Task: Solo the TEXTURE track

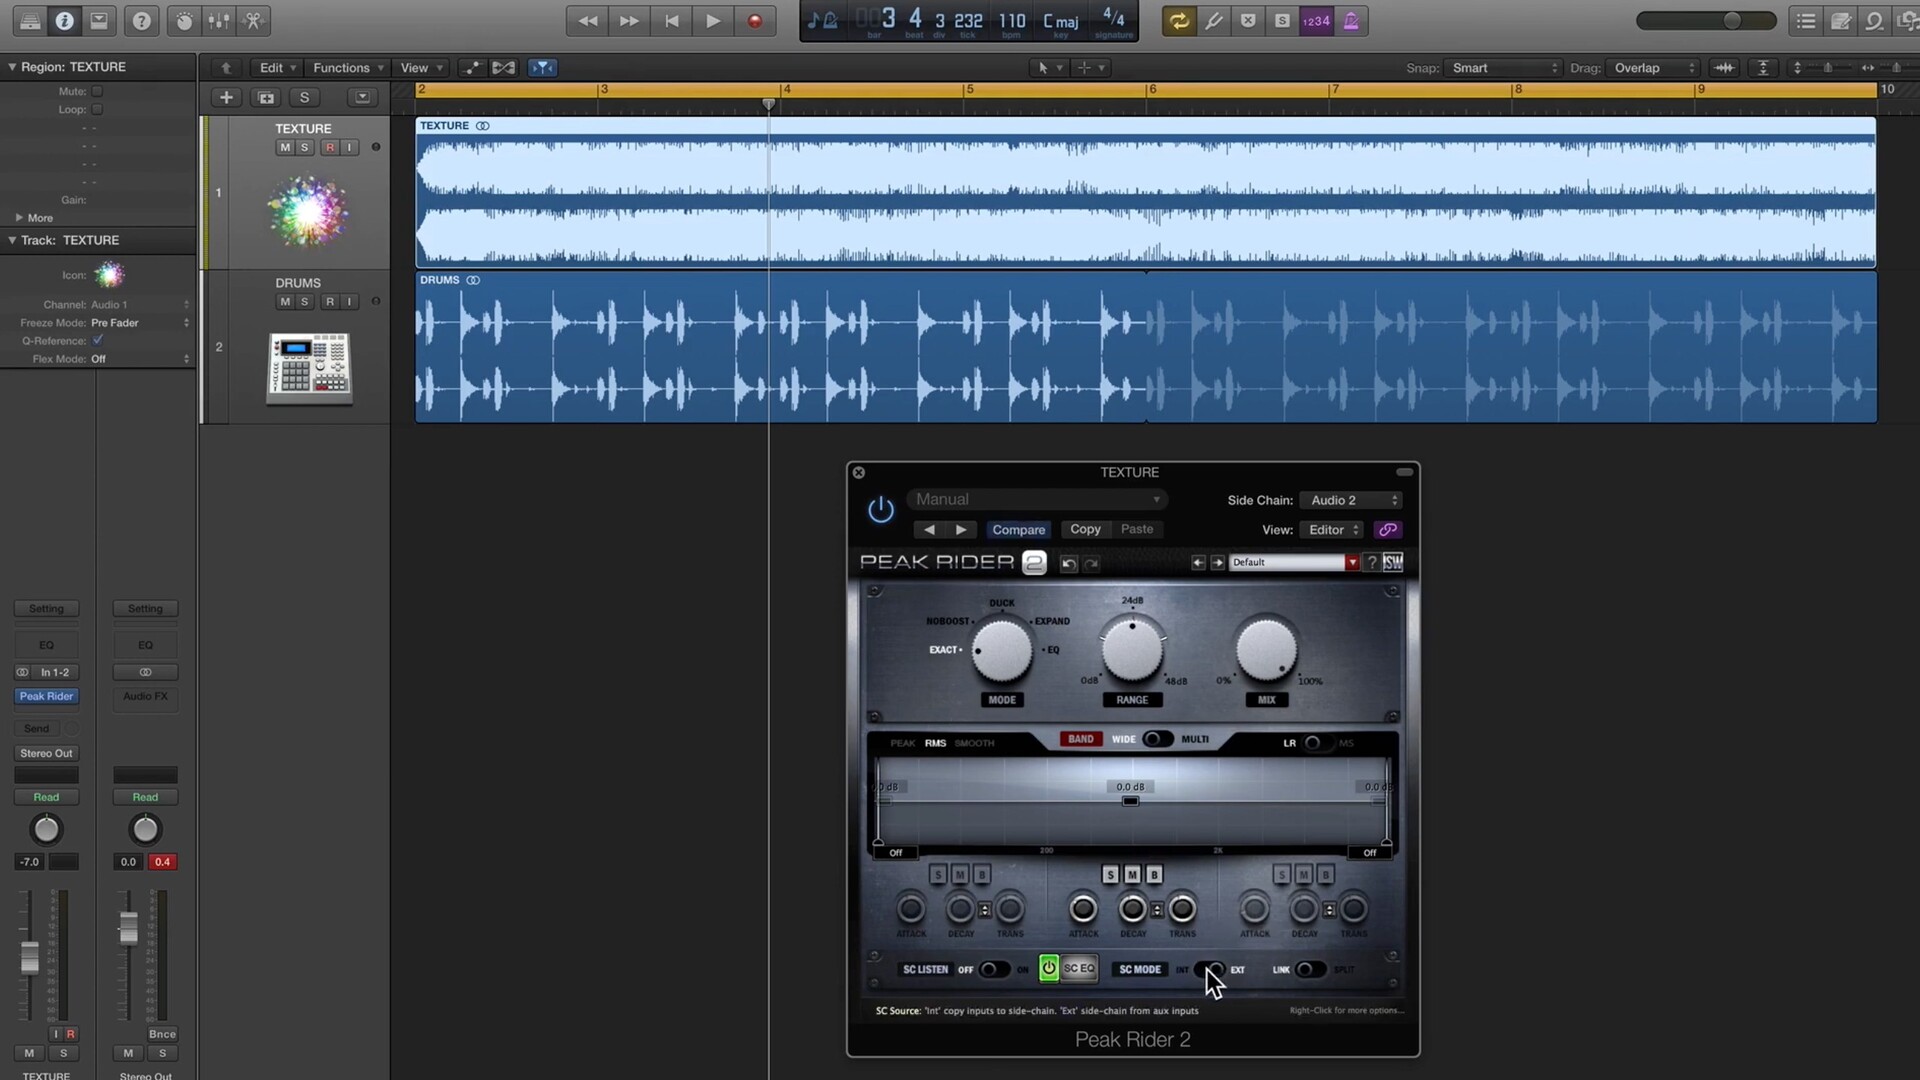Action: point(305,147)
